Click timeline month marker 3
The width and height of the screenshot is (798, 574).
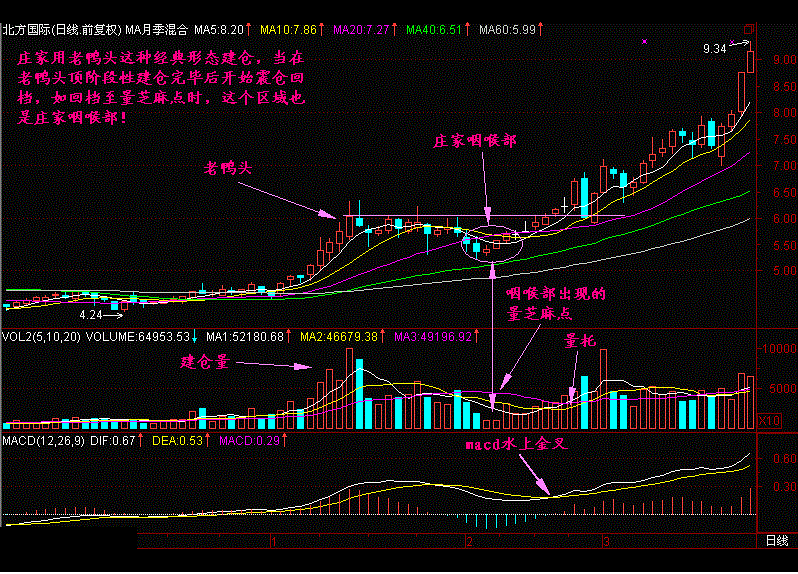pyautogui.click(x=605, y=541)
